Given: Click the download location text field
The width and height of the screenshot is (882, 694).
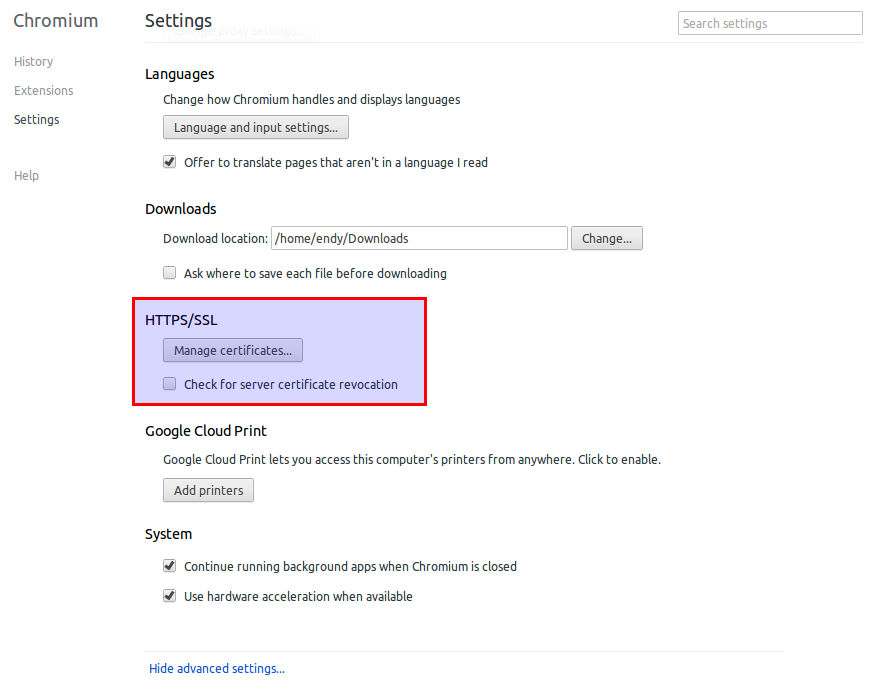Looking at the screenshot, I should 418,238.
